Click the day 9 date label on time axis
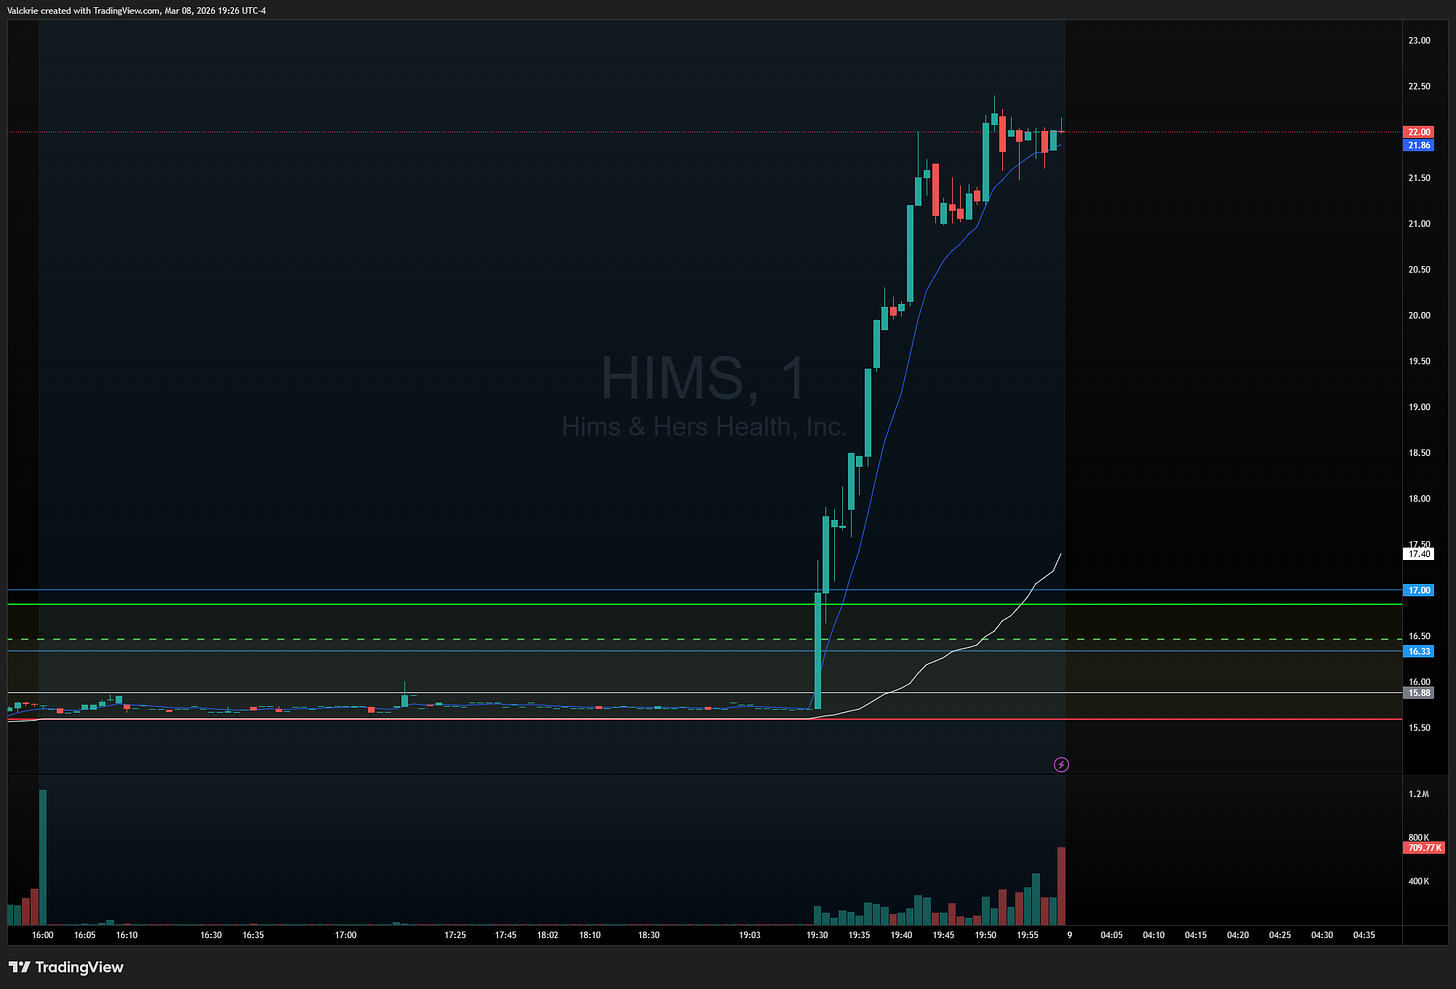This screenshot has width=1456, height=989. (1069, 935)
